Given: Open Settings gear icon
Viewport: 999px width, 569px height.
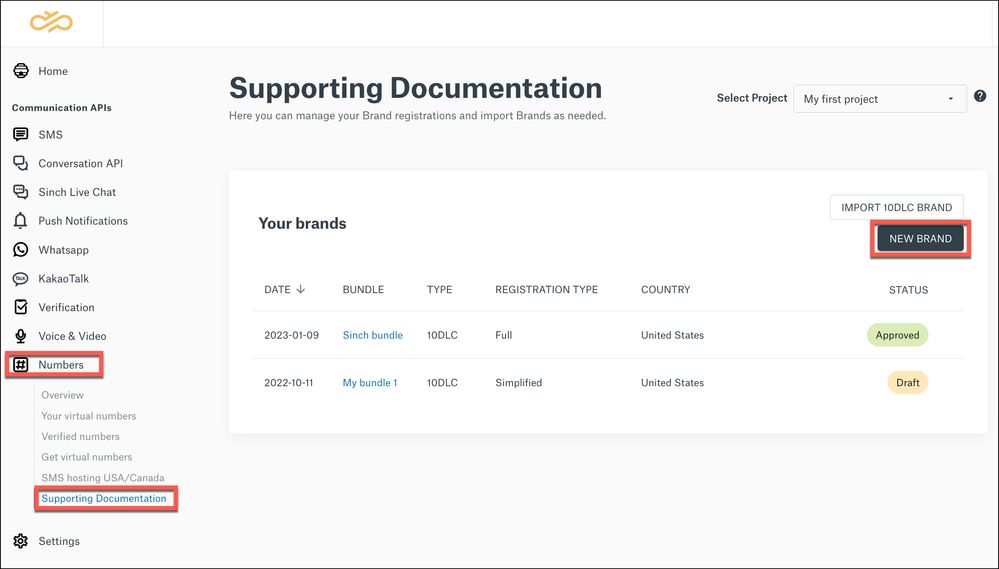Looking at the screenshot, I should pyautogui.click(x=20, y=541).
